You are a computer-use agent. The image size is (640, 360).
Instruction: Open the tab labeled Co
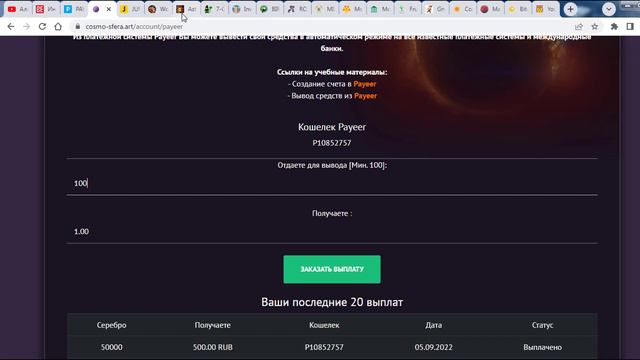pos(463,9)
